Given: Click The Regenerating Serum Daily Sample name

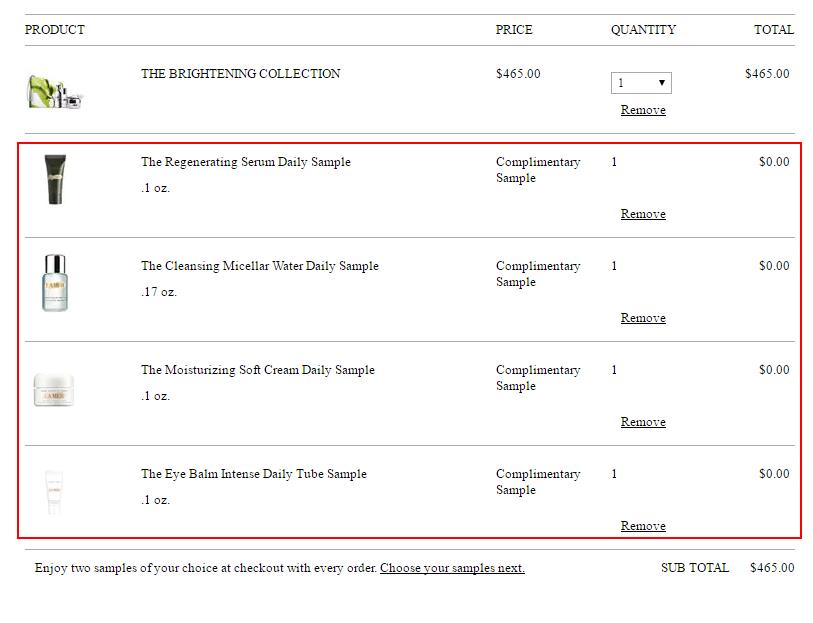Looking at the screenshot, I should (x=245, y=162).
